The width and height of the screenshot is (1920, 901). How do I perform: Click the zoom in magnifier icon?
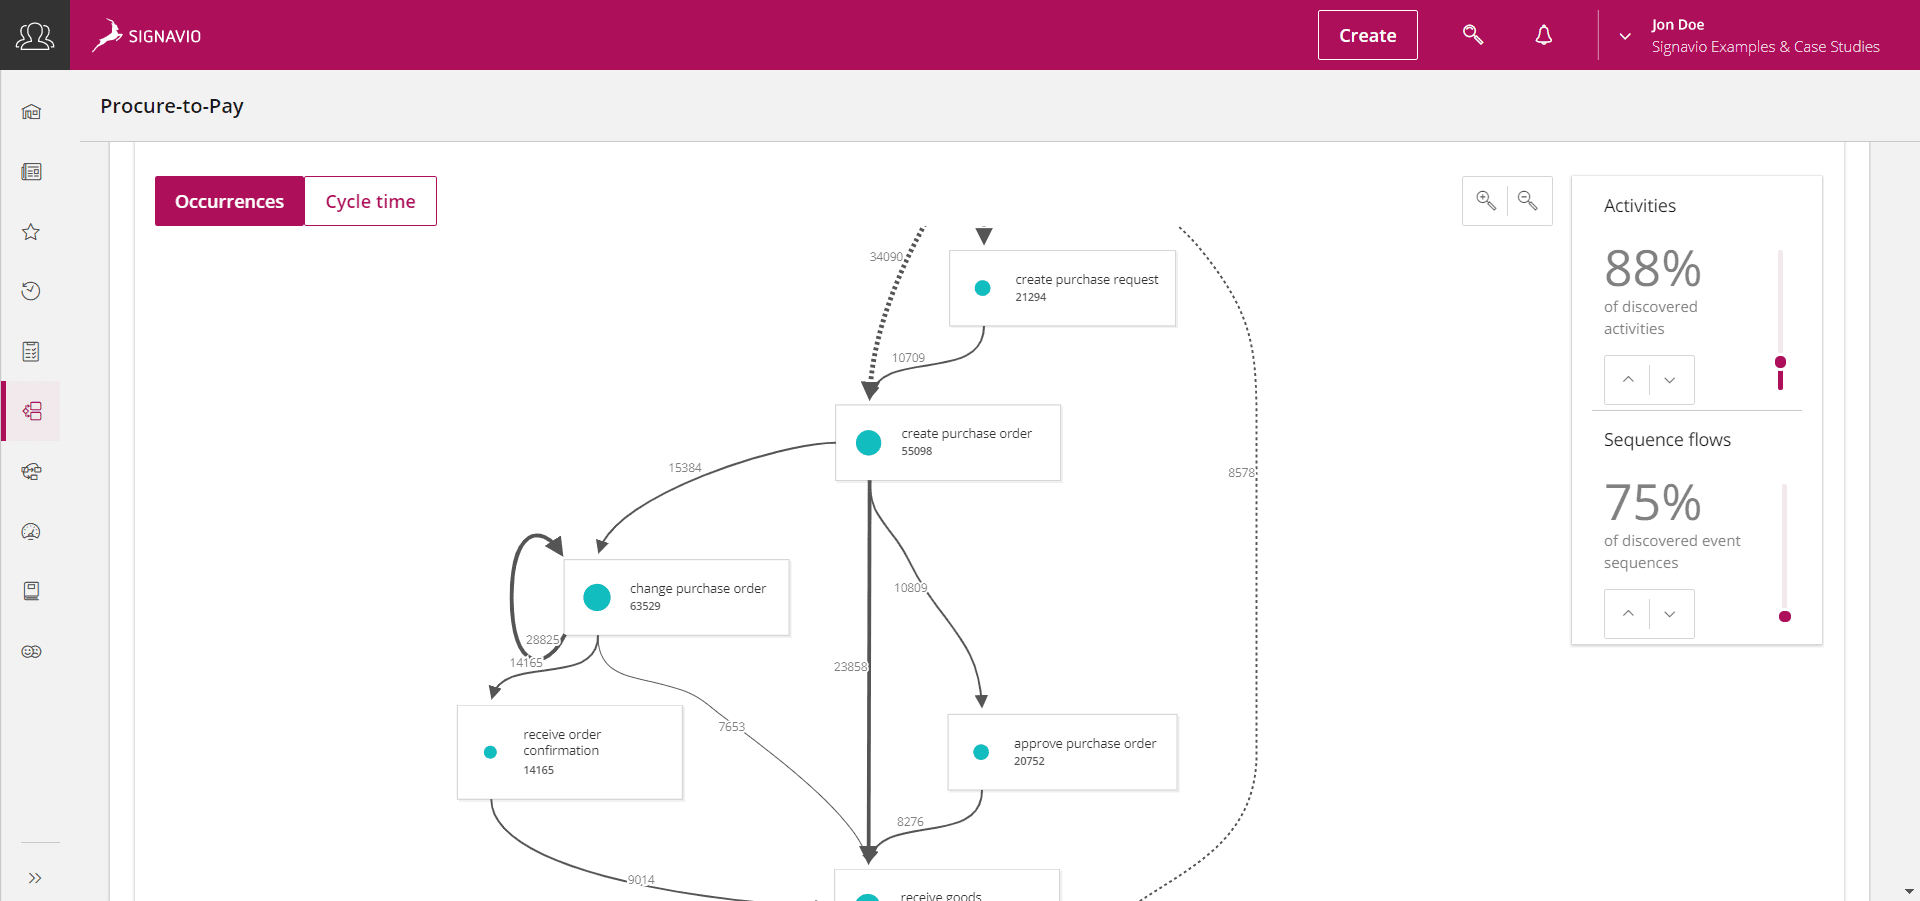tap(1486, 201)
